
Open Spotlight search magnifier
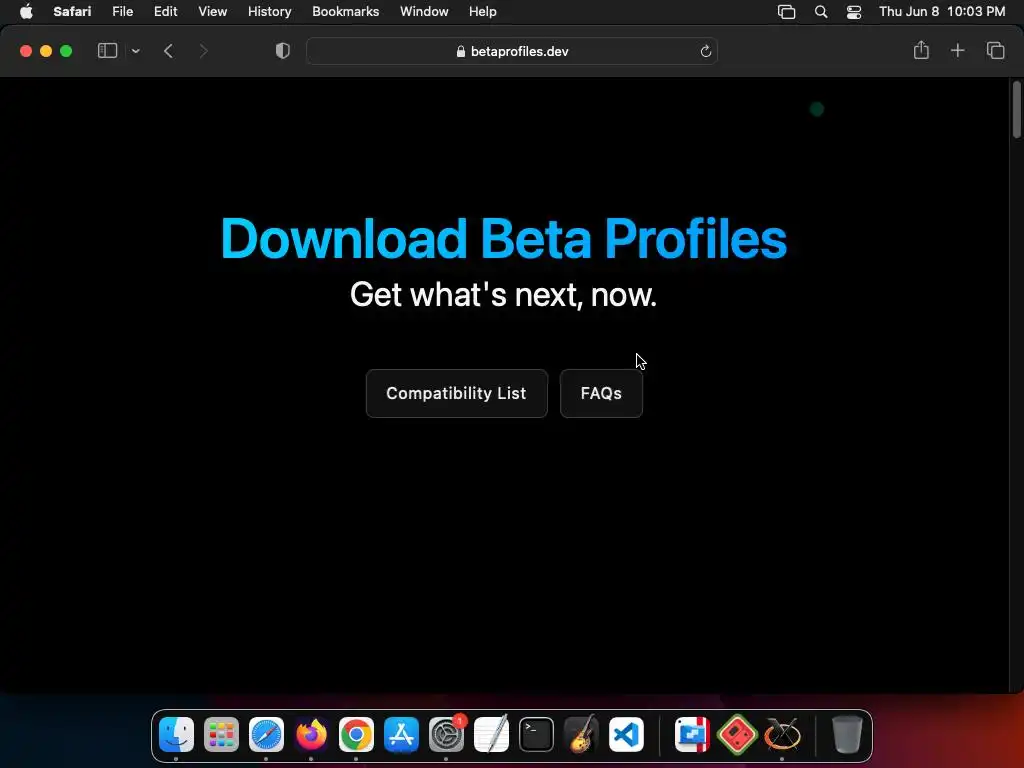point(821,12)
